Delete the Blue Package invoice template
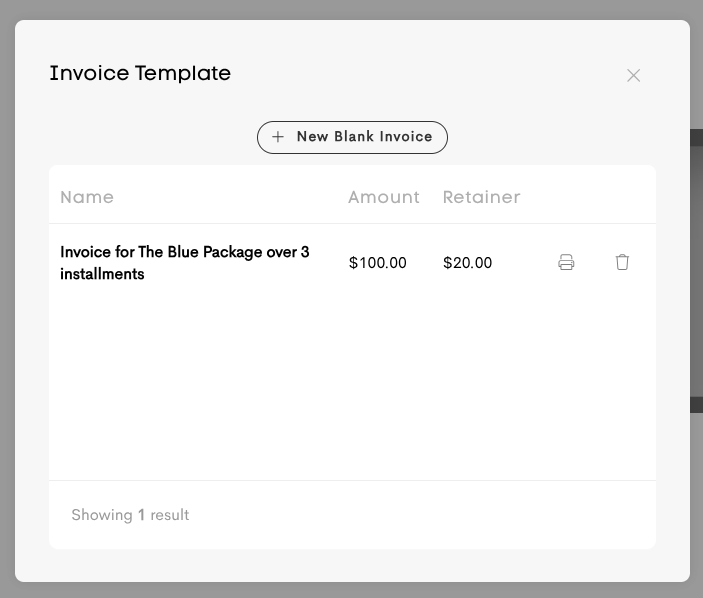This screenshot has width=703, height=598. pyautogui.click(x=622, y=262)
